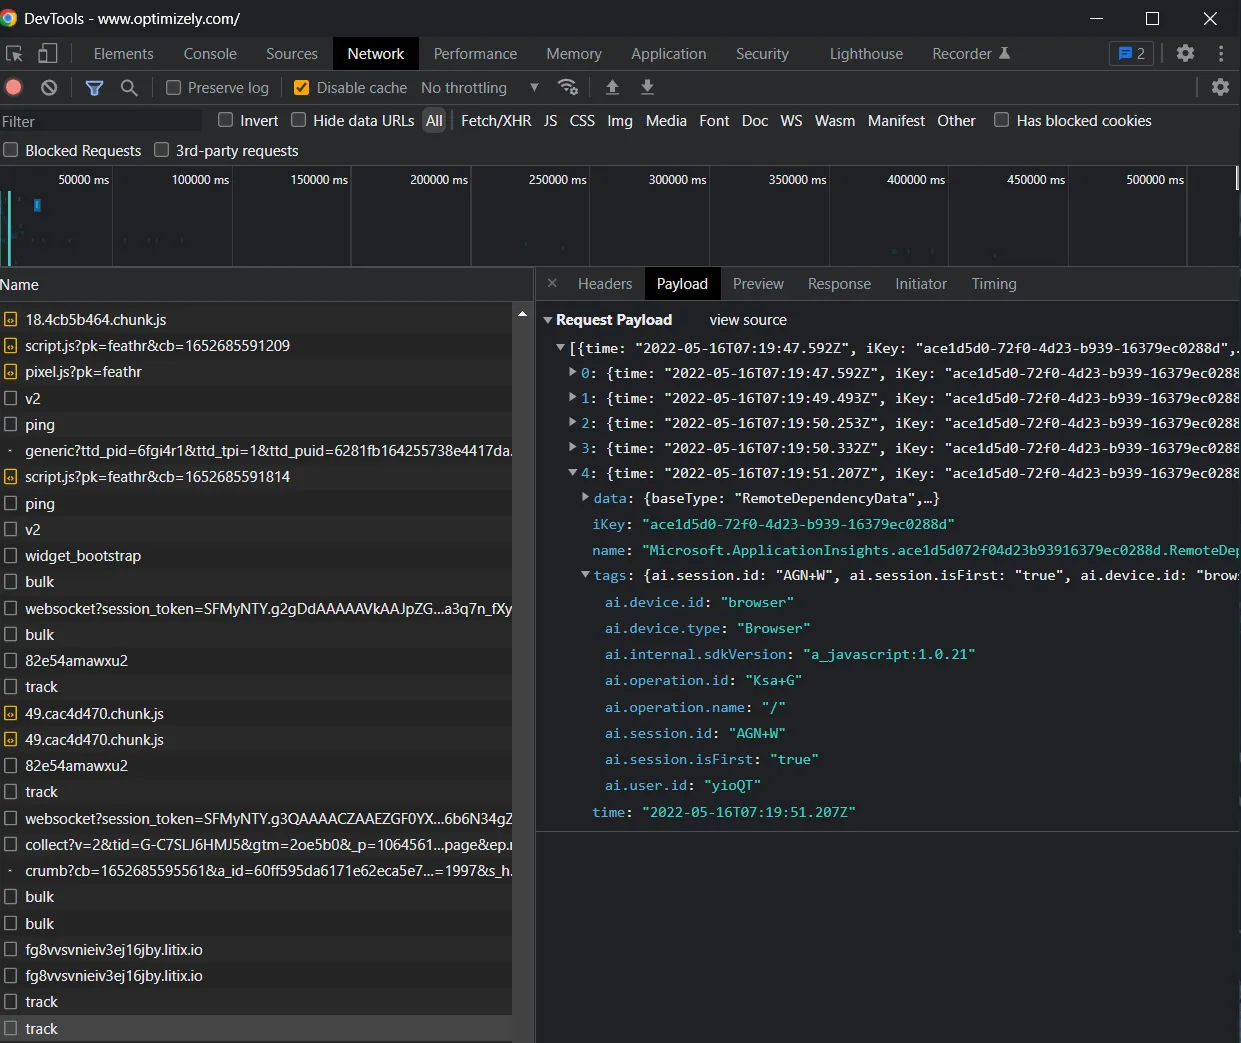The image size is (1241, 1043).
Task: Open the Timing tab of the request
Action: point(994,284)
